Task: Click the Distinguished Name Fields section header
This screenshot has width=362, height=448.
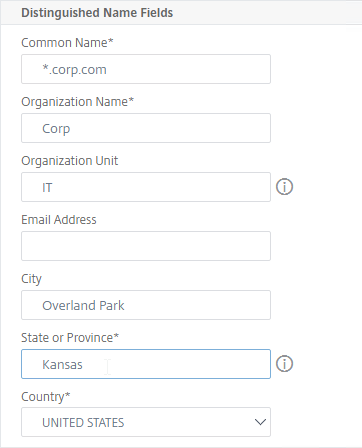Action: click(97, 13)
